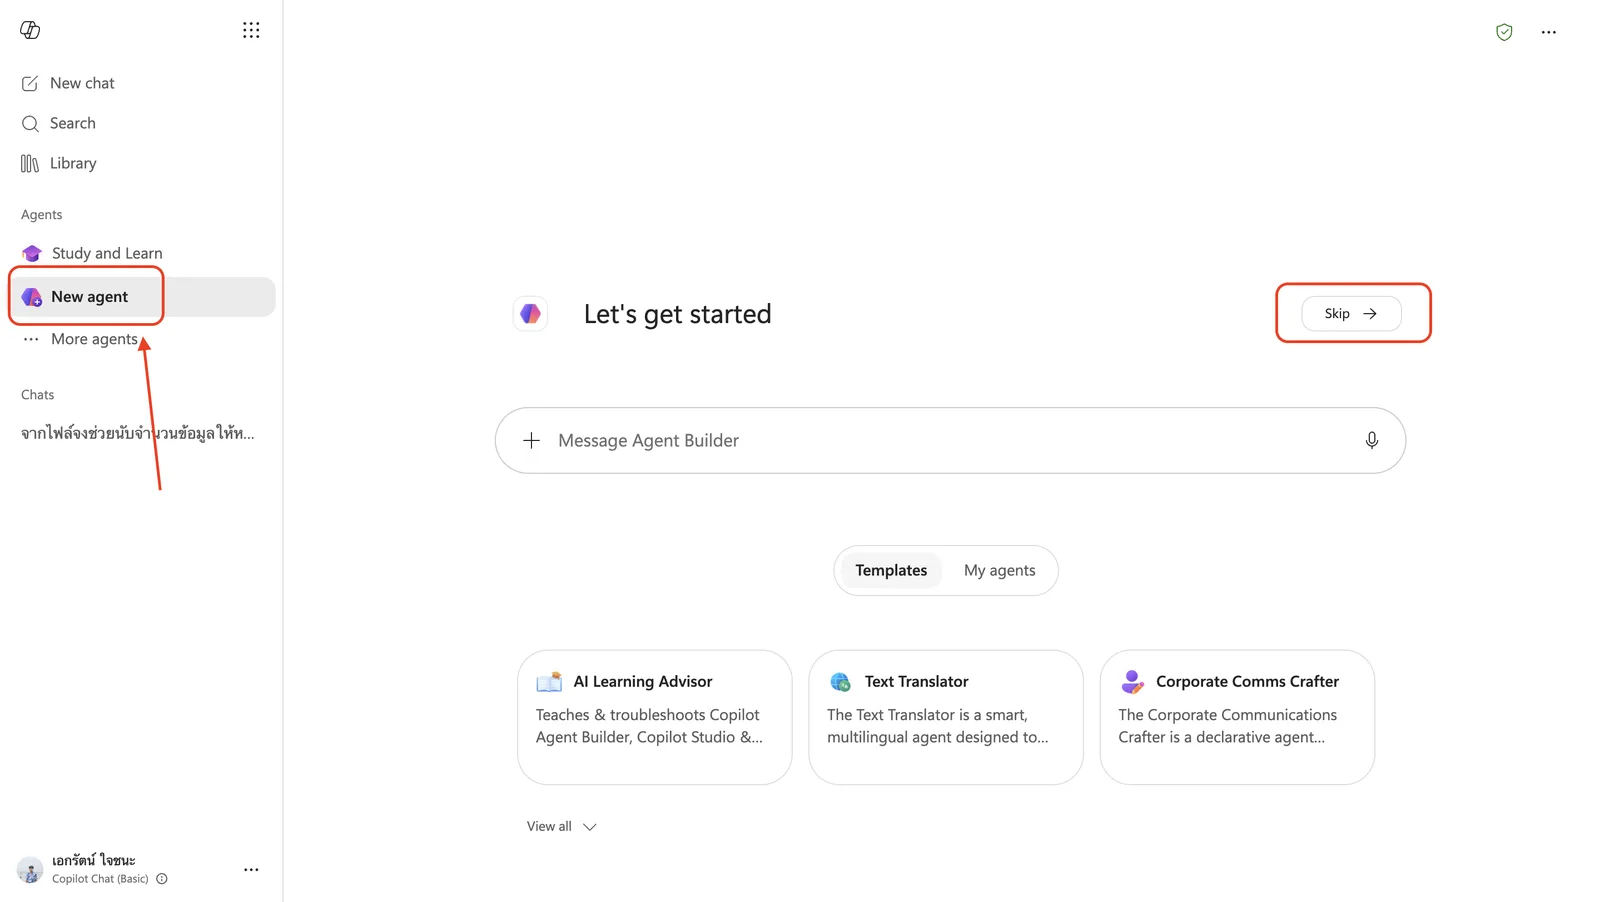Click the New chat compose icon

[30, 83]
